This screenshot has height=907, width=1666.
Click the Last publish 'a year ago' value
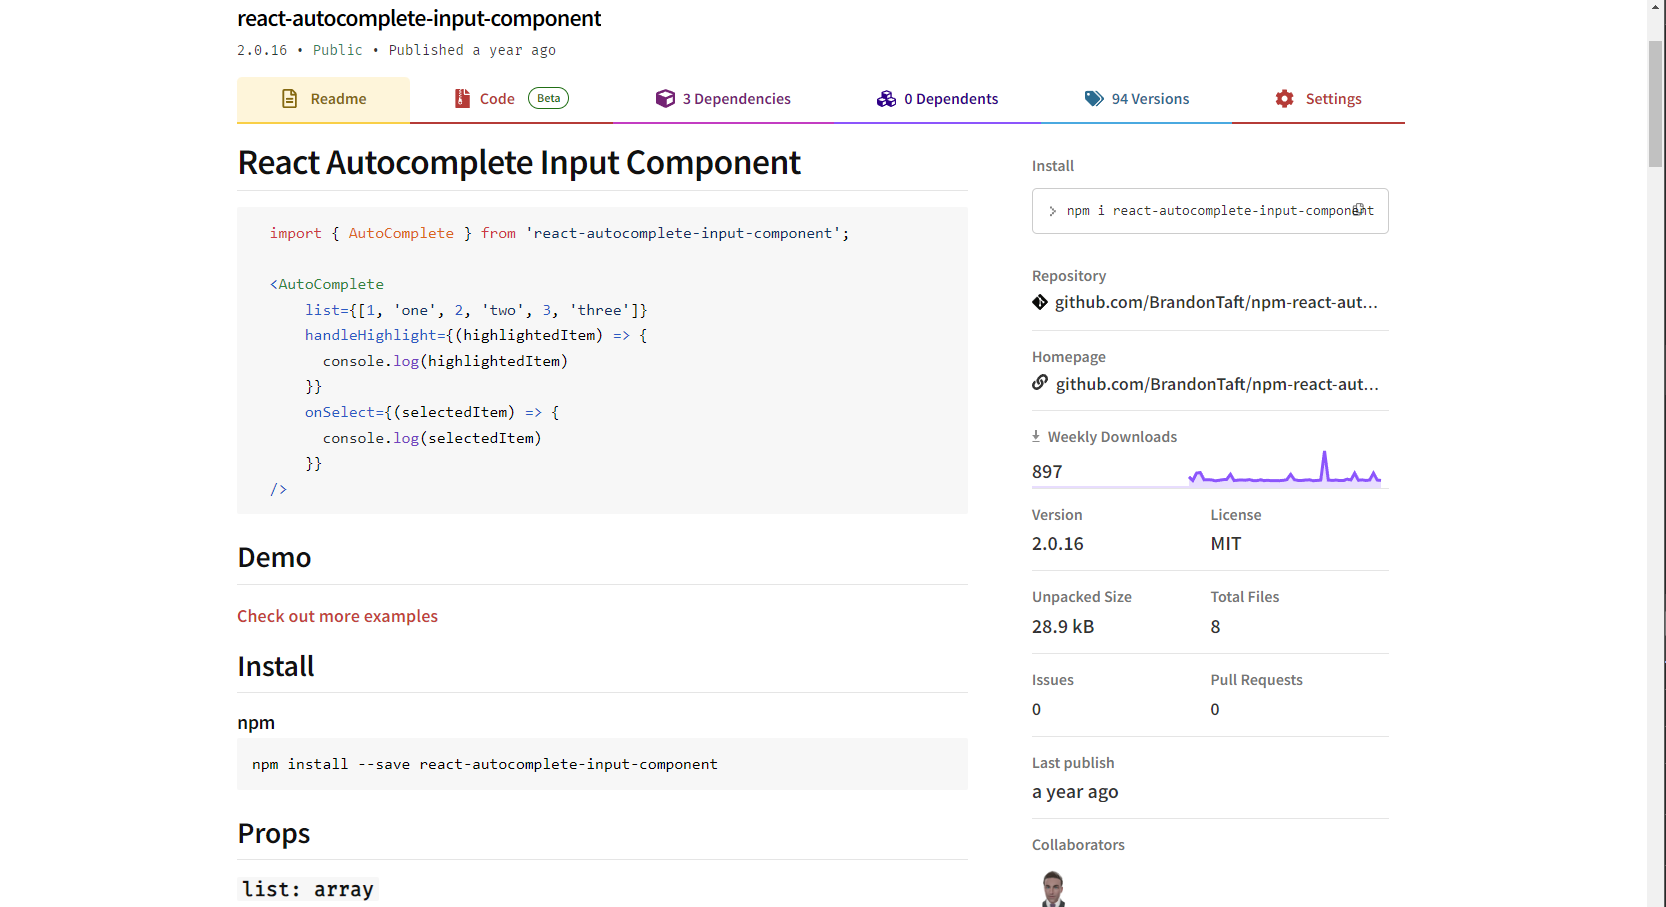1075,792
